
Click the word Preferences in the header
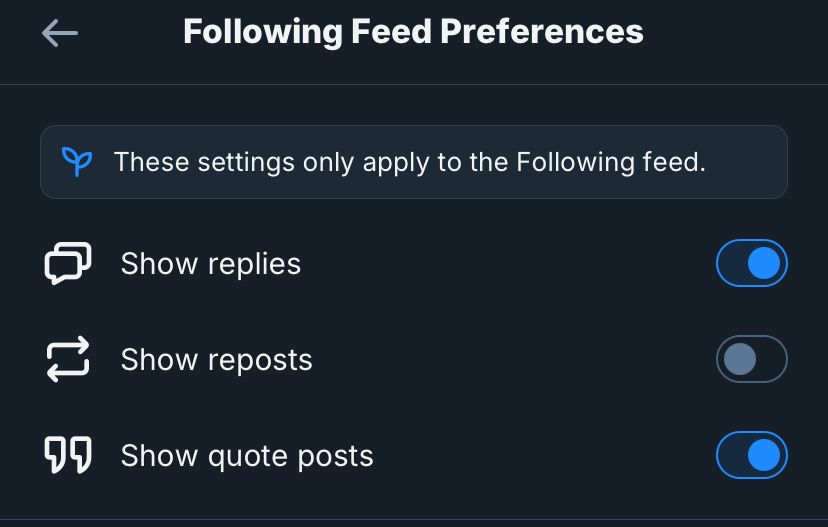tap(542, 32)
